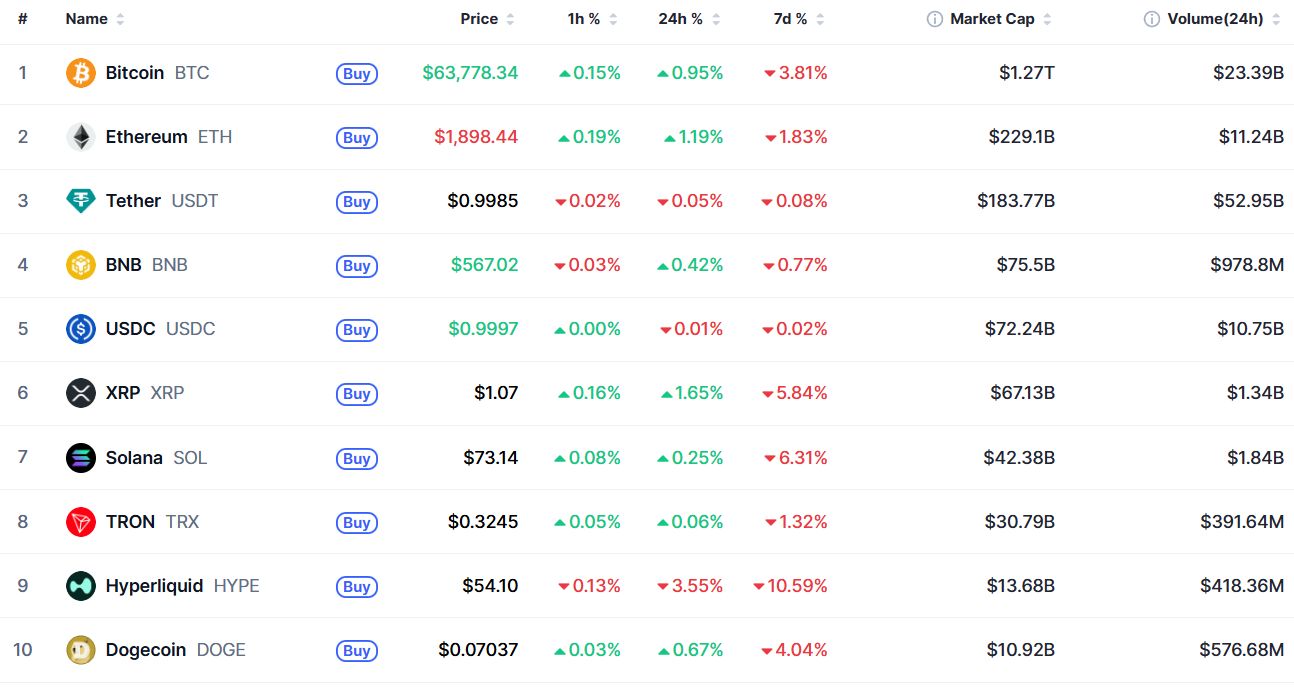1294x688 pixels.
Task: Sort by the 24h % column
Action: (689, 19)
